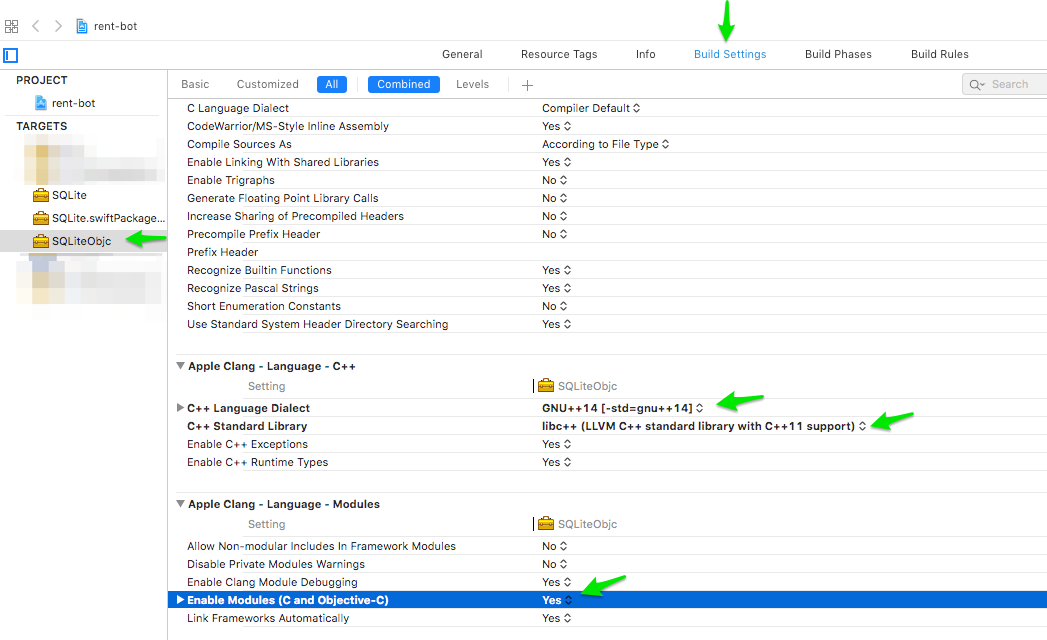Click rent-bot title in breadcrumb bar
This screenshot has width=1047, height=640.
(x=116, y=26)
